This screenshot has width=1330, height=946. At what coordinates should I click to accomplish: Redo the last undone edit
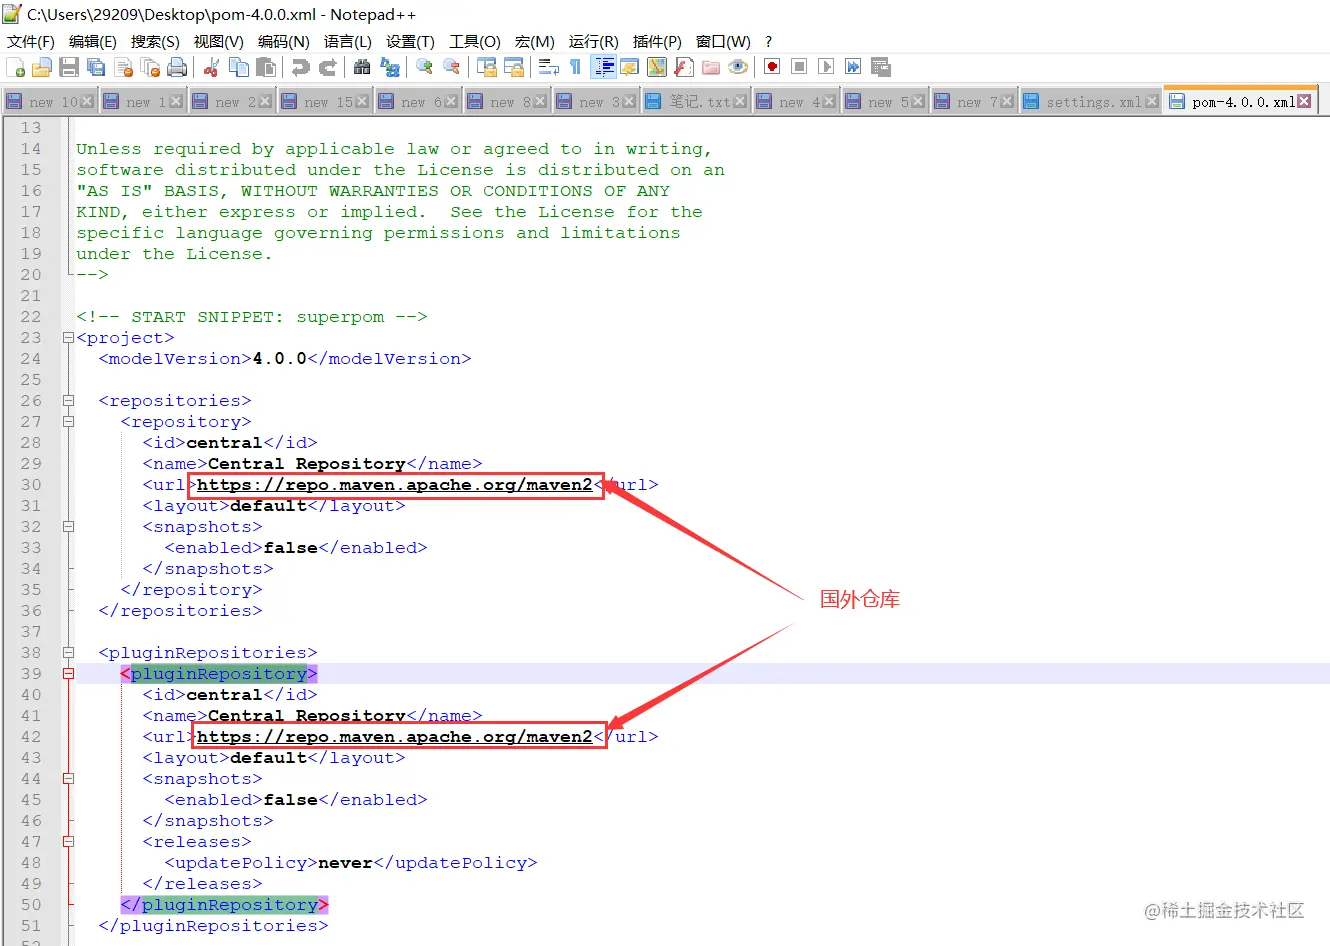(x=327, y=67)
